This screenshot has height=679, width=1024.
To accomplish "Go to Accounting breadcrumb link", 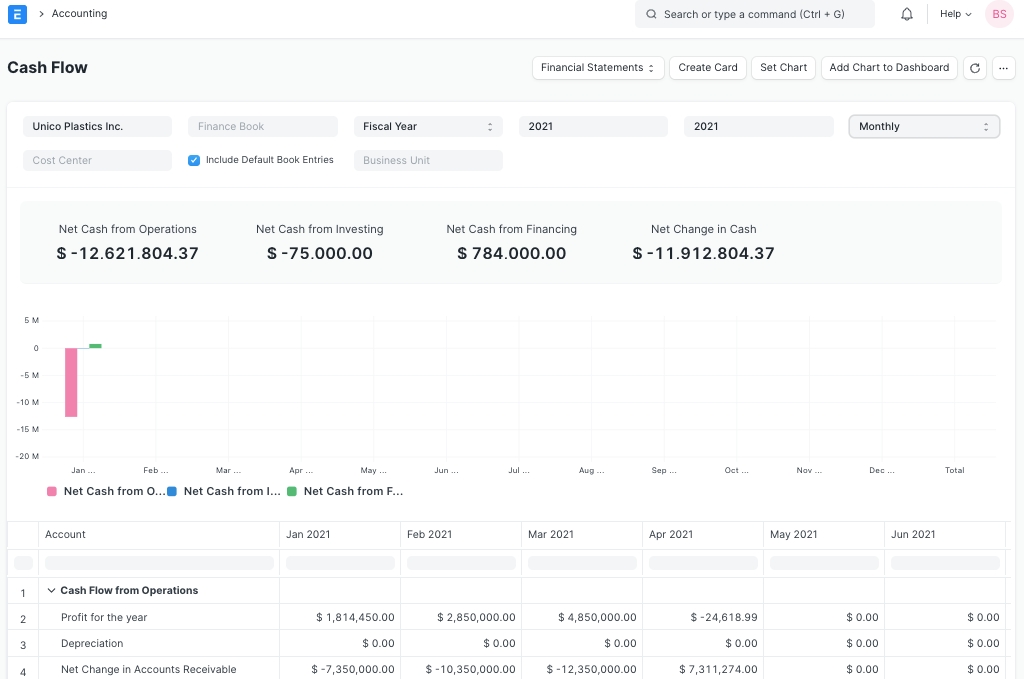I will [x=79, y=14].
